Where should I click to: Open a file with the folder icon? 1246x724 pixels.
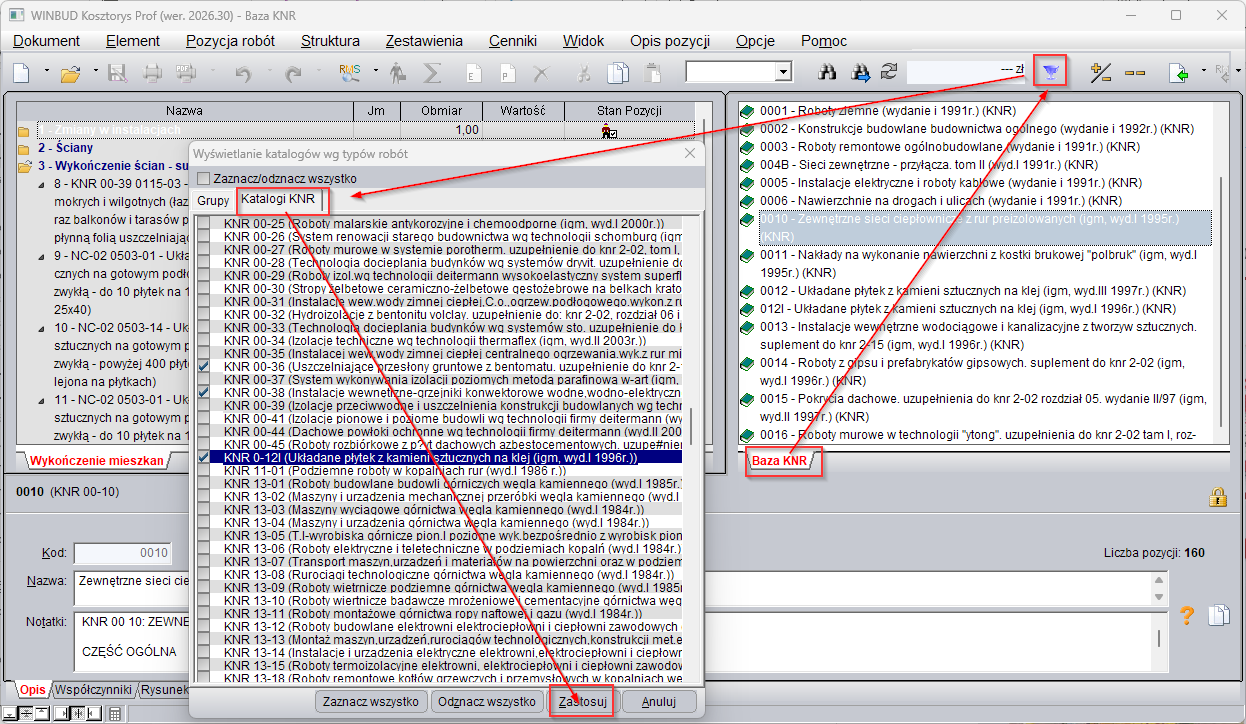coord(70,72)
